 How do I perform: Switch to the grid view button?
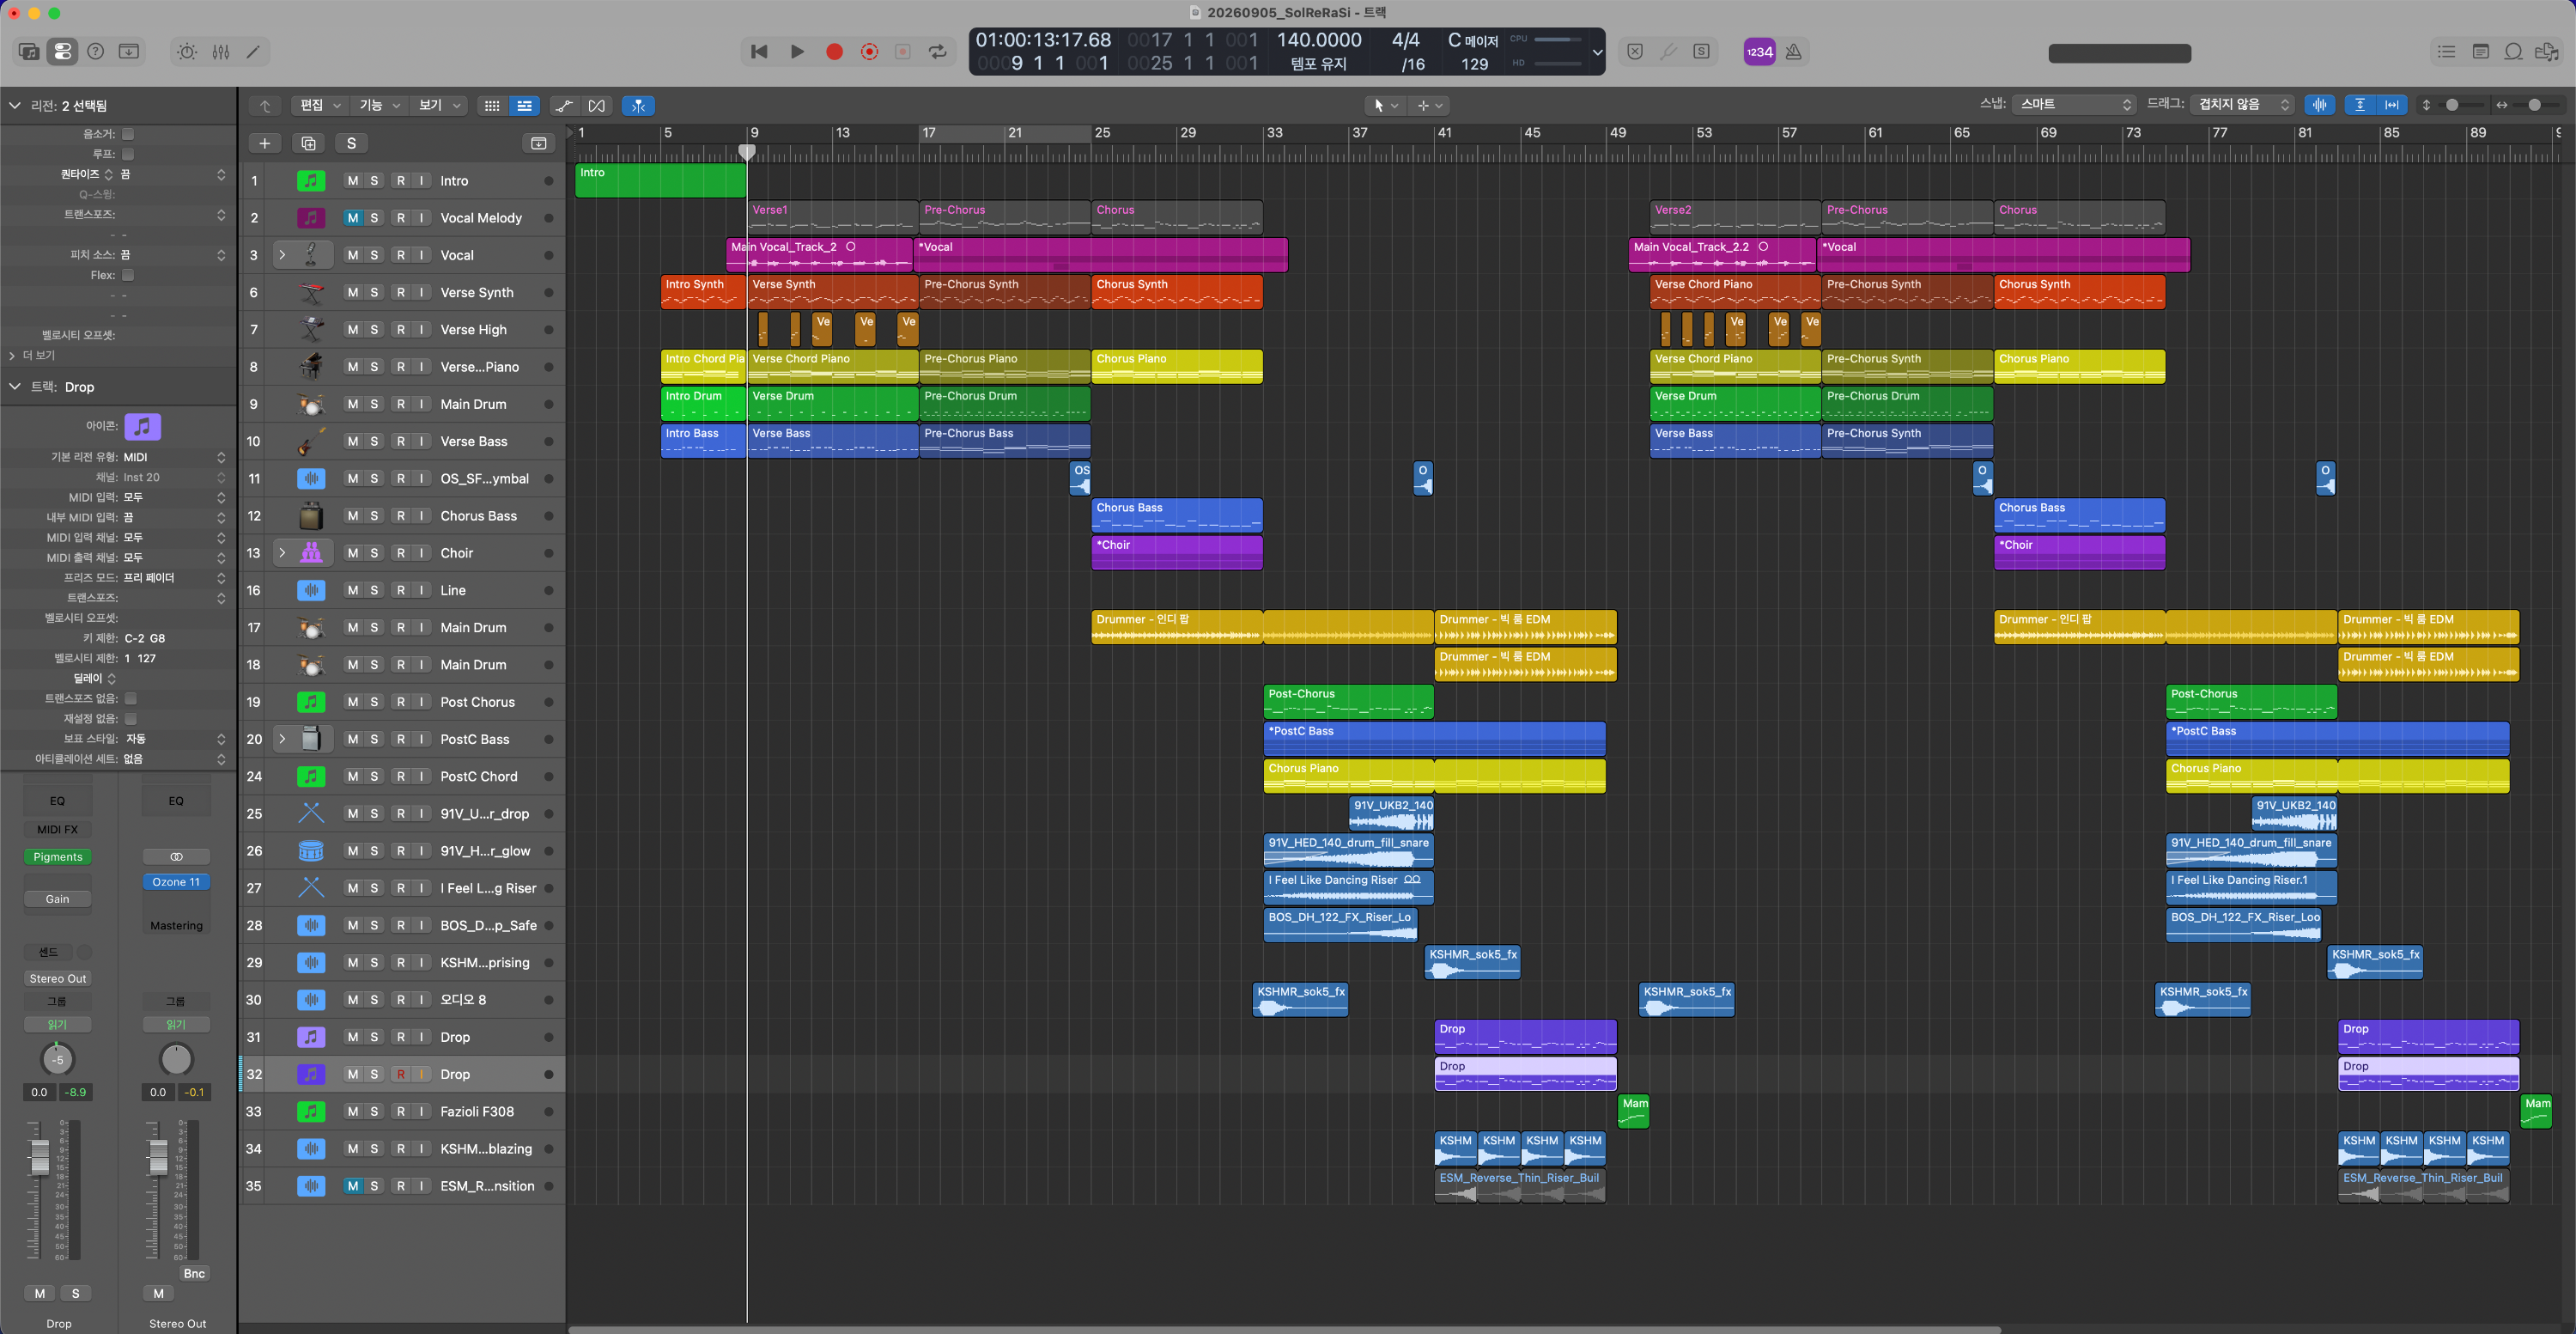click(x=491, y=106)
